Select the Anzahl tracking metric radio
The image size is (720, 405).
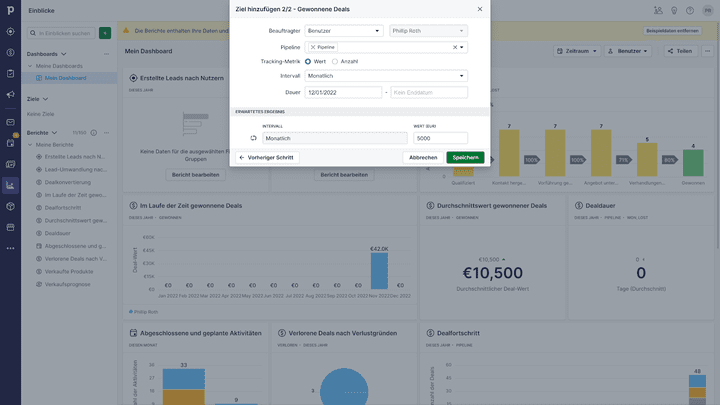[335, 61]
